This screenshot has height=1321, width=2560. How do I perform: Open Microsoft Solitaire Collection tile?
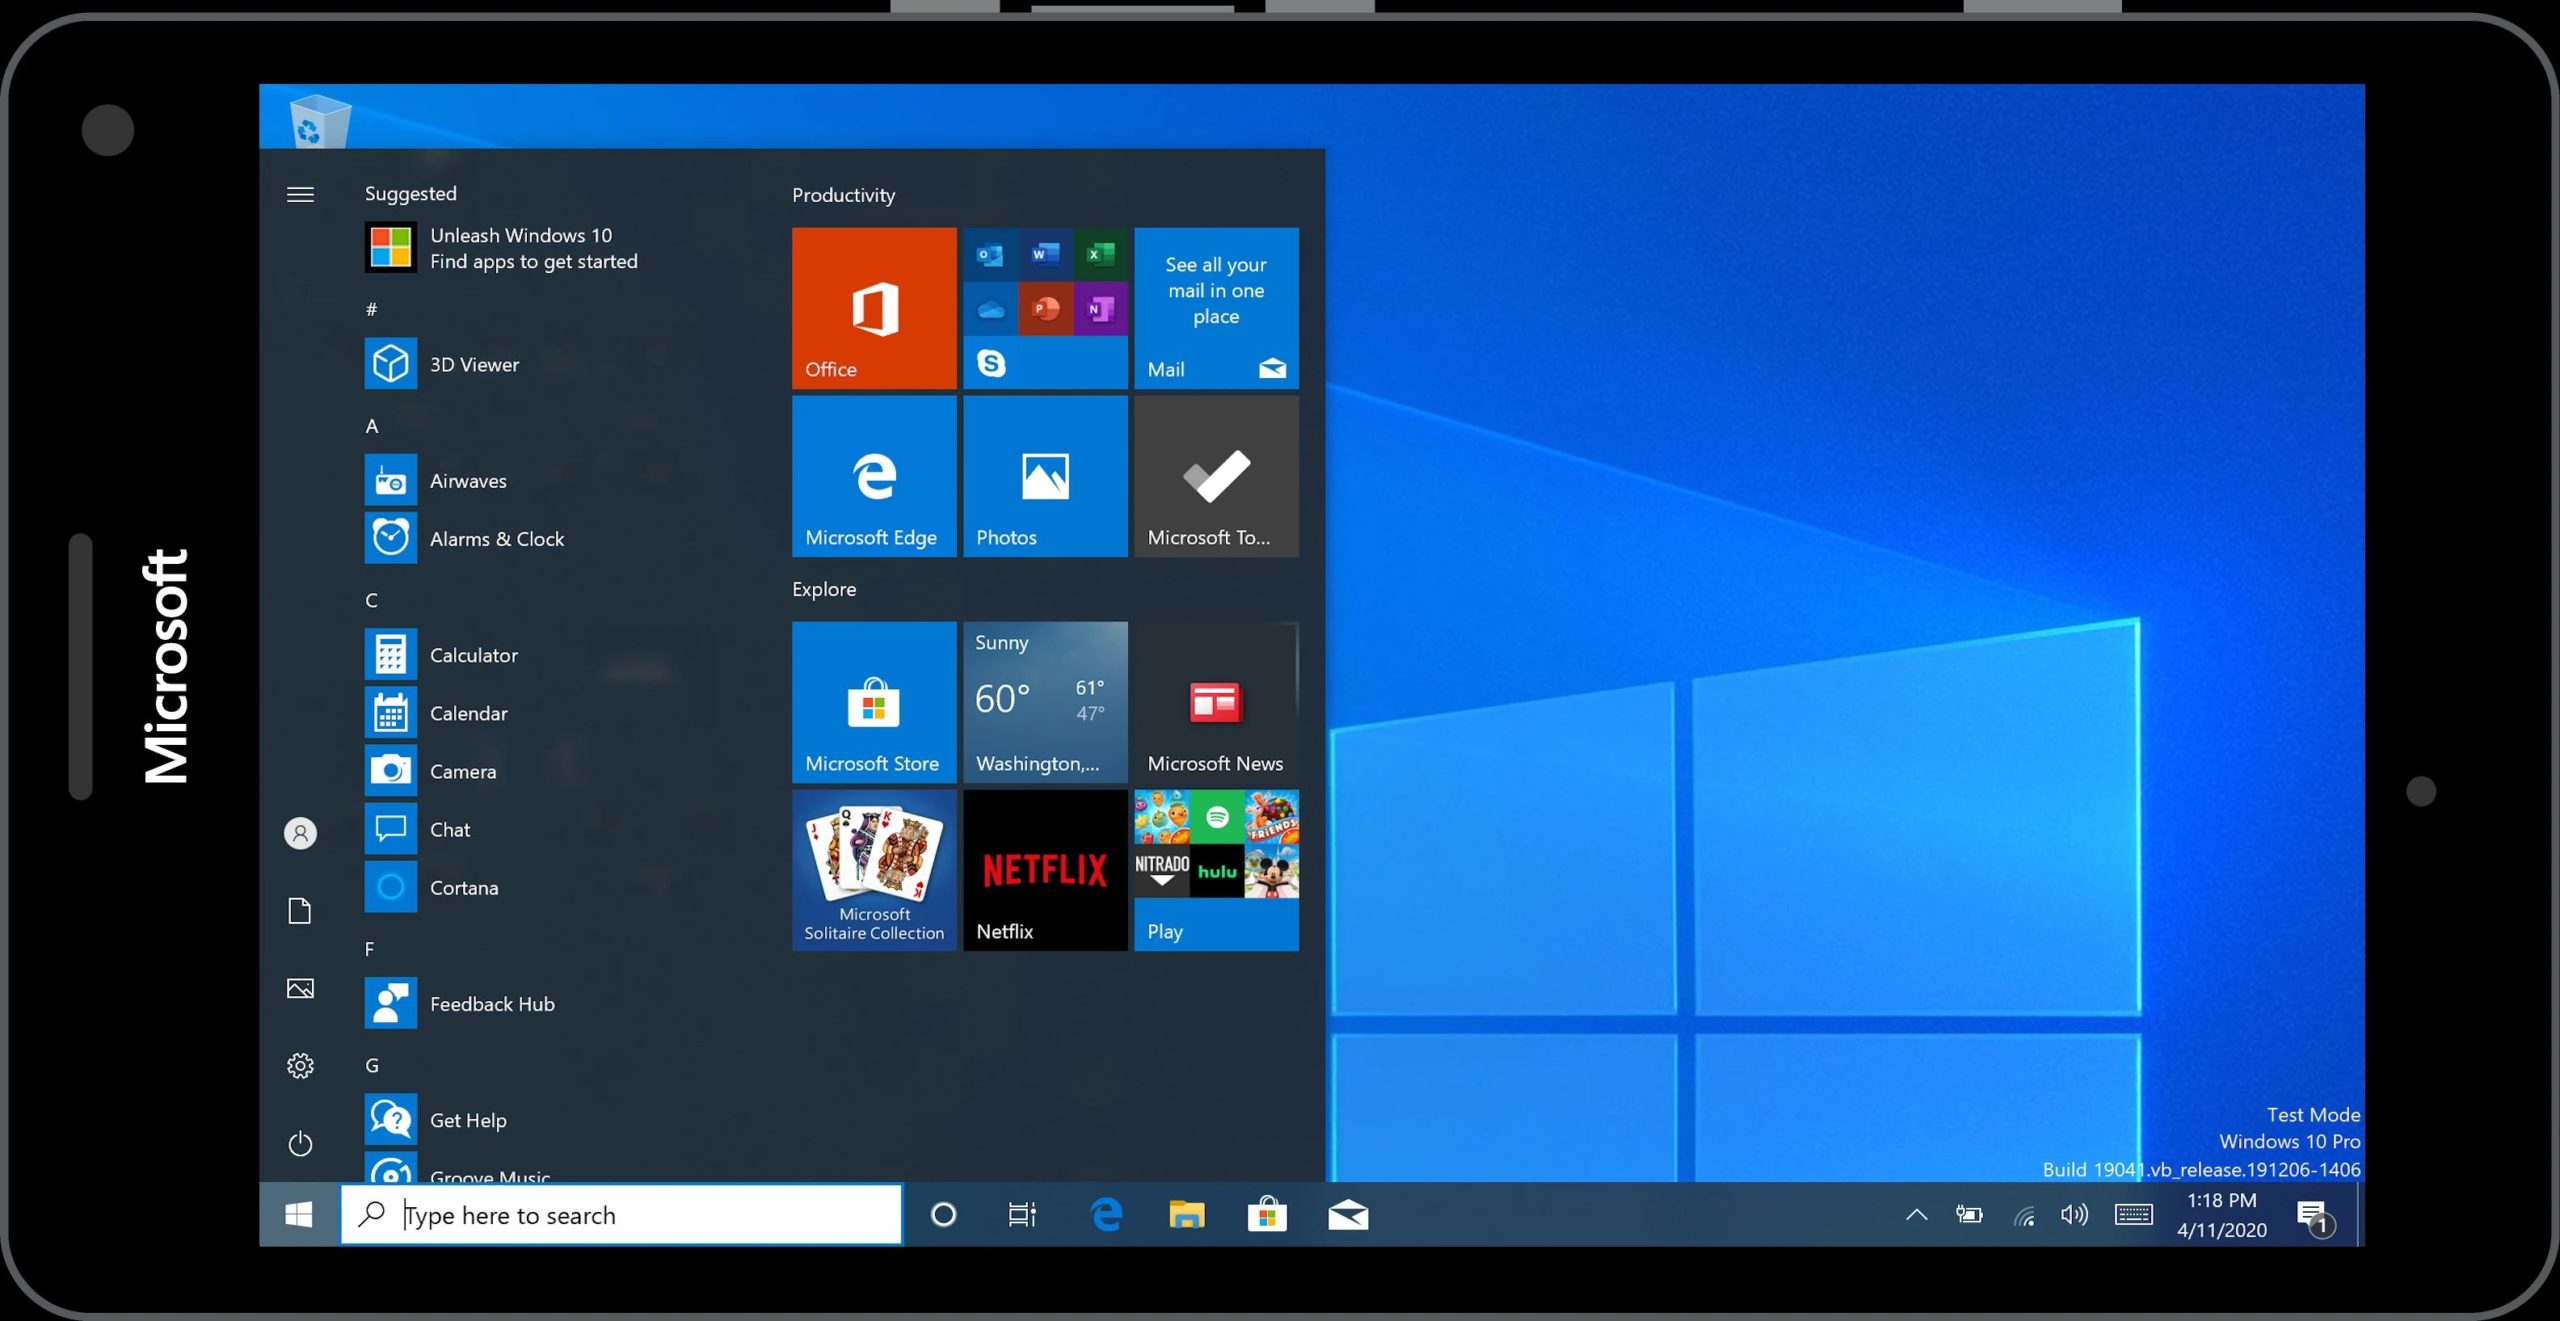873,869
